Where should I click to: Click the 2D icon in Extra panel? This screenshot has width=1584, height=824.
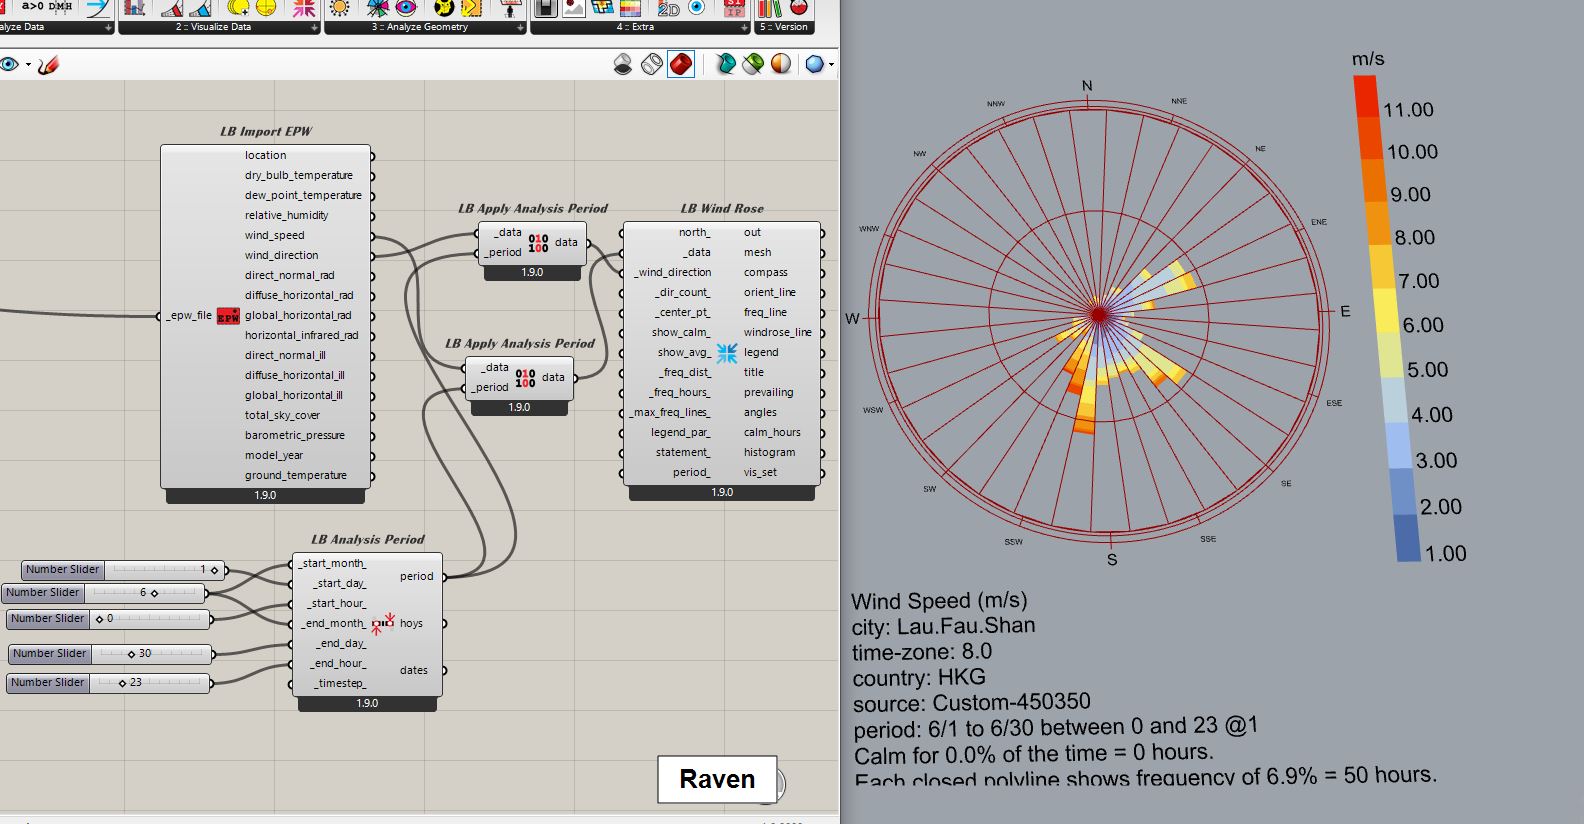tap(668, 8)
